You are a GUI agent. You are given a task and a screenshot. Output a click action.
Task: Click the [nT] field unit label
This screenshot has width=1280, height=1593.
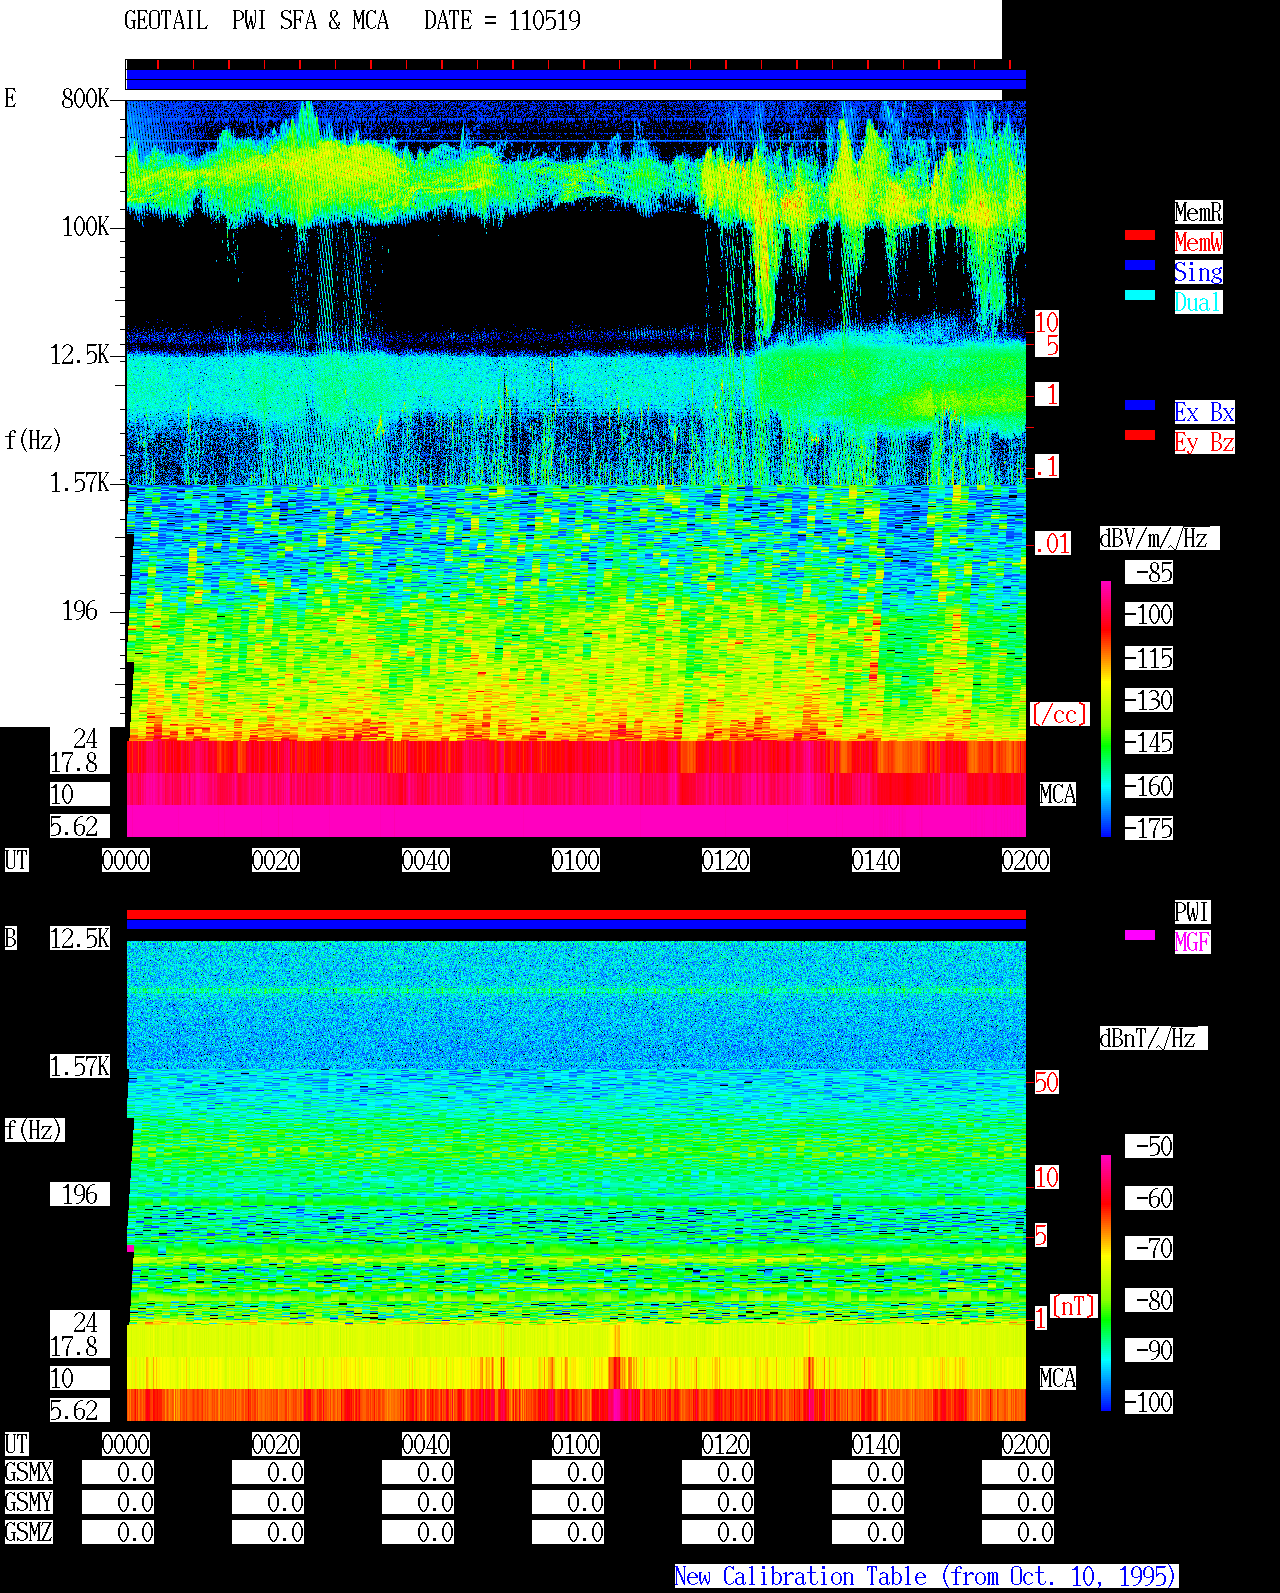click(1074, 1306)
